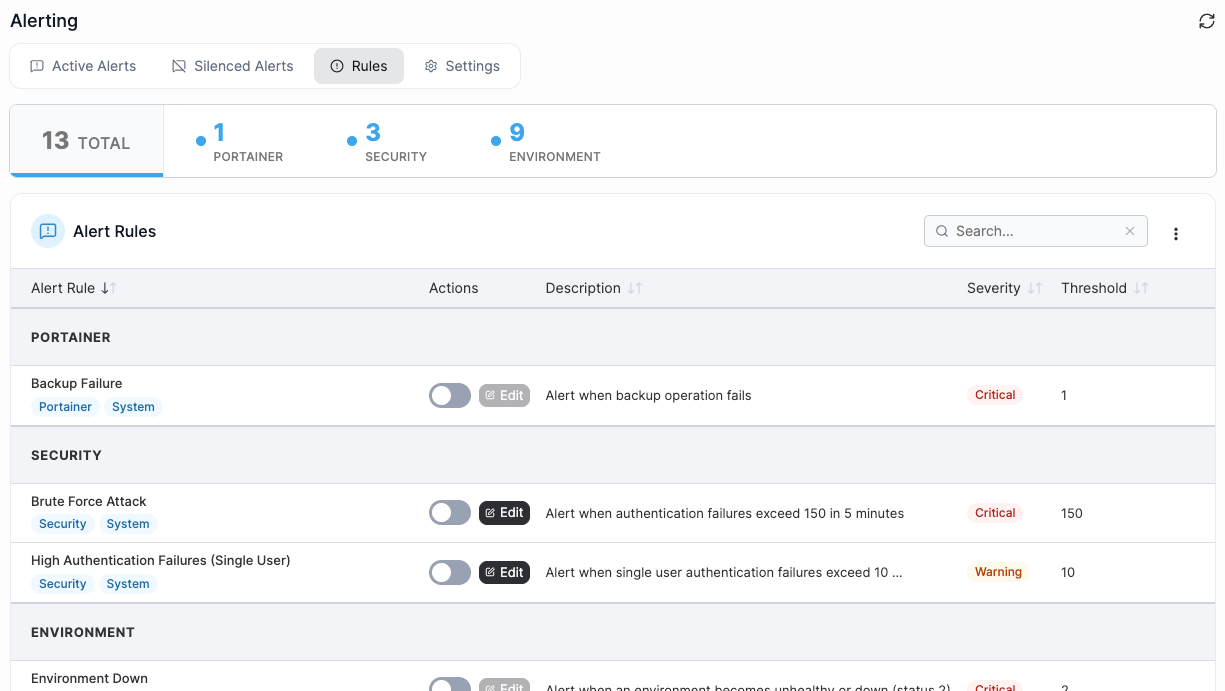This screenshot has height=691, width=1225.
Task: Click the Alert Rules message icon
Action: (x=48, y=231)
